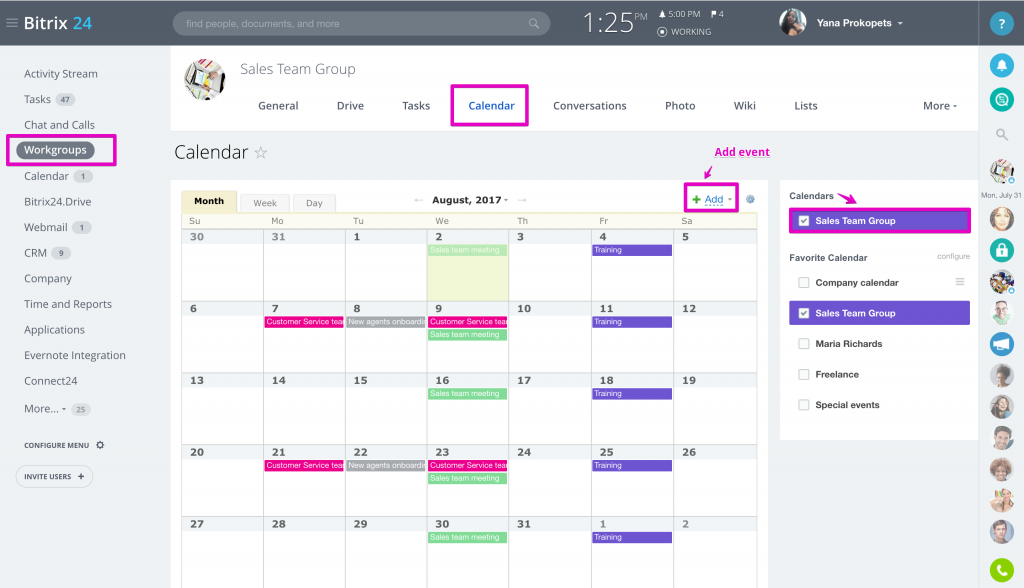1024x588 pixels.
Task: Enable the Freelance calendar checkbox
Action: [x=804, y=374]
